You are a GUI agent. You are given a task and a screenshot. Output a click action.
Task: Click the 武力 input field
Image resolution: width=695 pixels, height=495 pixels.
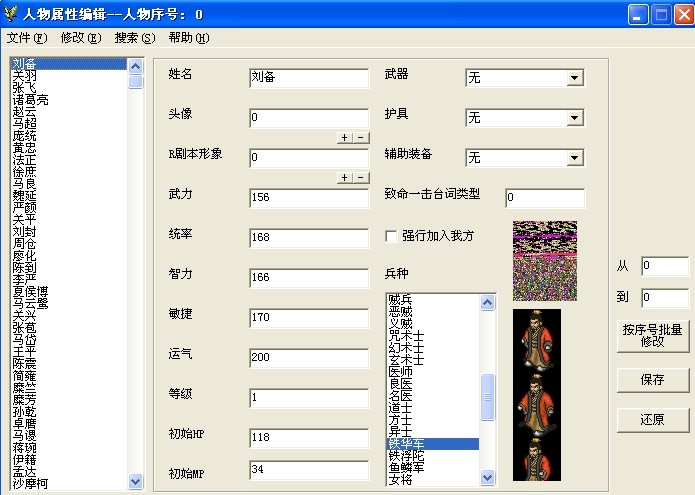[x=309, y=197]
